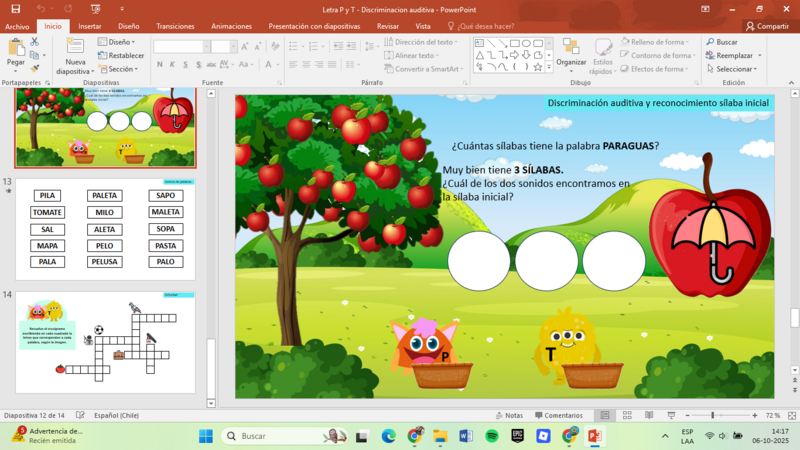The height and width of the screenshot is (450, 800).
Task: Select the triangle shape in shapes gallery
Action: point(480,55)
